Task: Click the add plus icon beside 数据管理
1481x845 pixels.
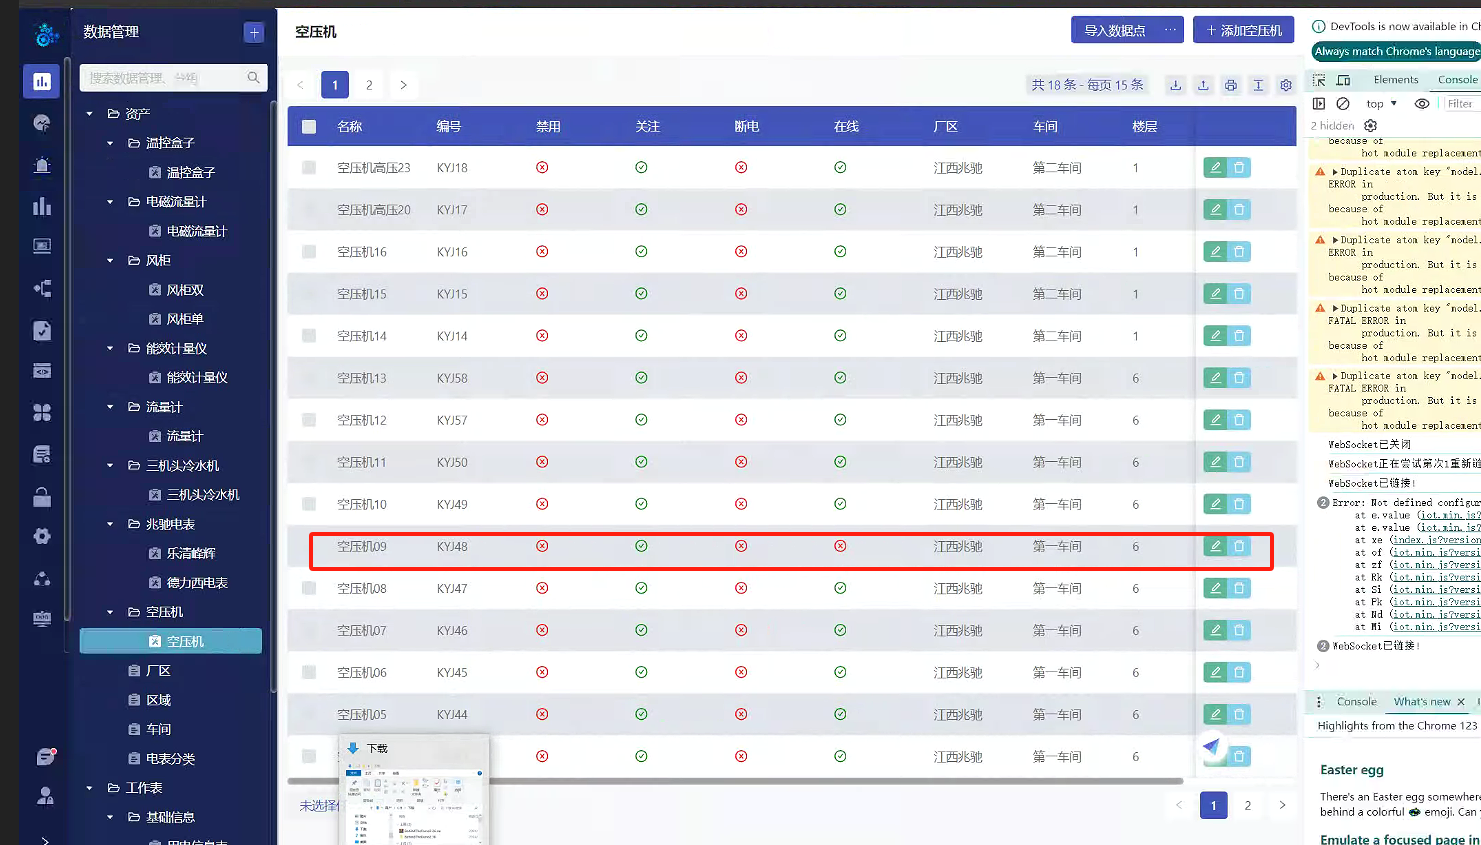Action: click(254, 33)
